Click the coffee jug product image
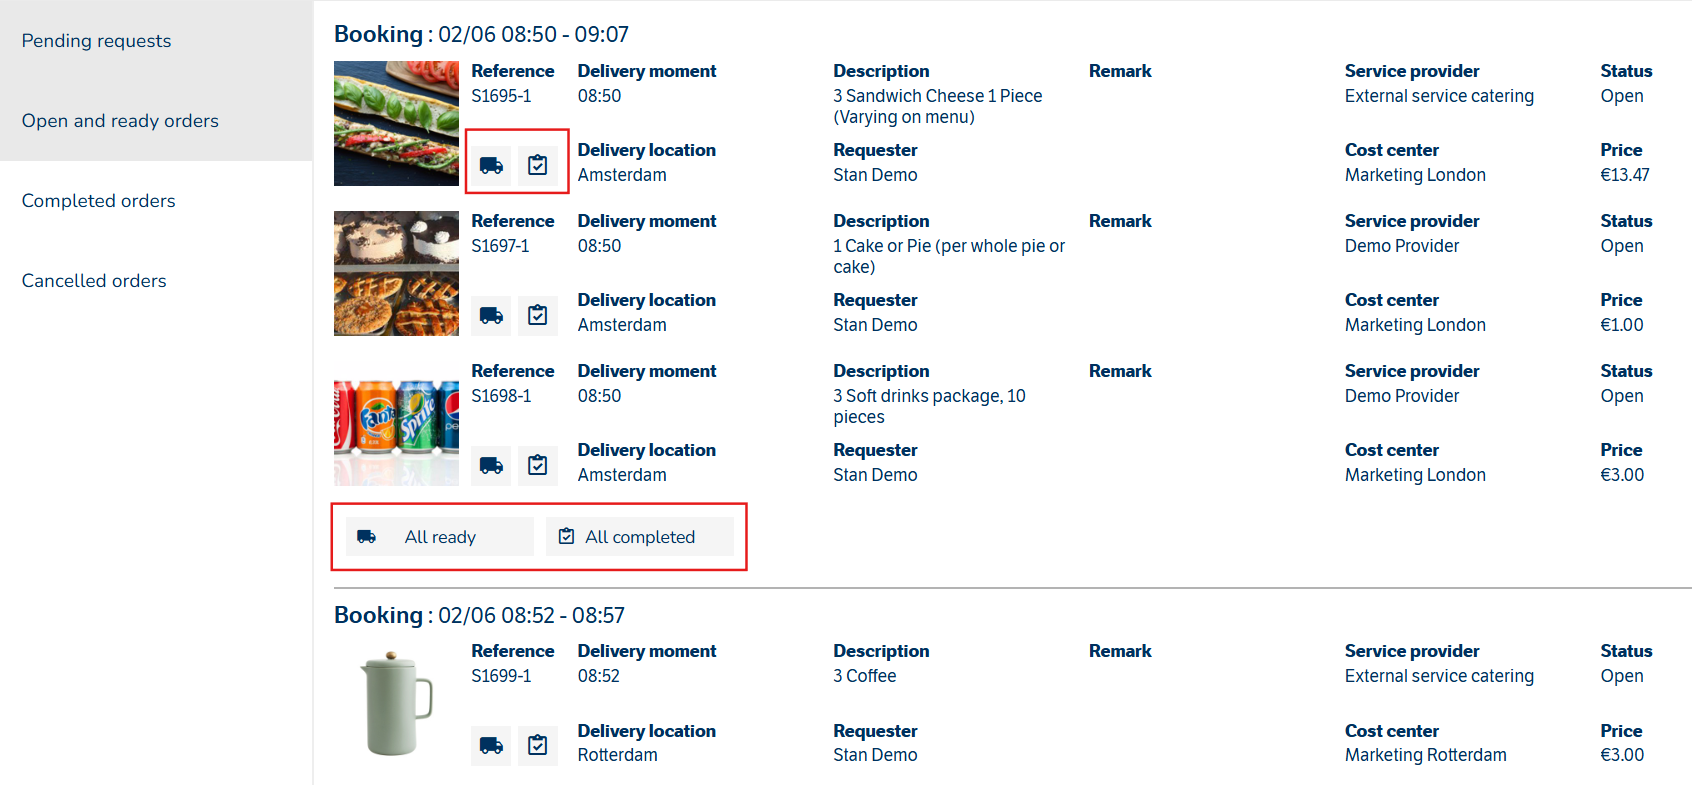 [396, 704]
